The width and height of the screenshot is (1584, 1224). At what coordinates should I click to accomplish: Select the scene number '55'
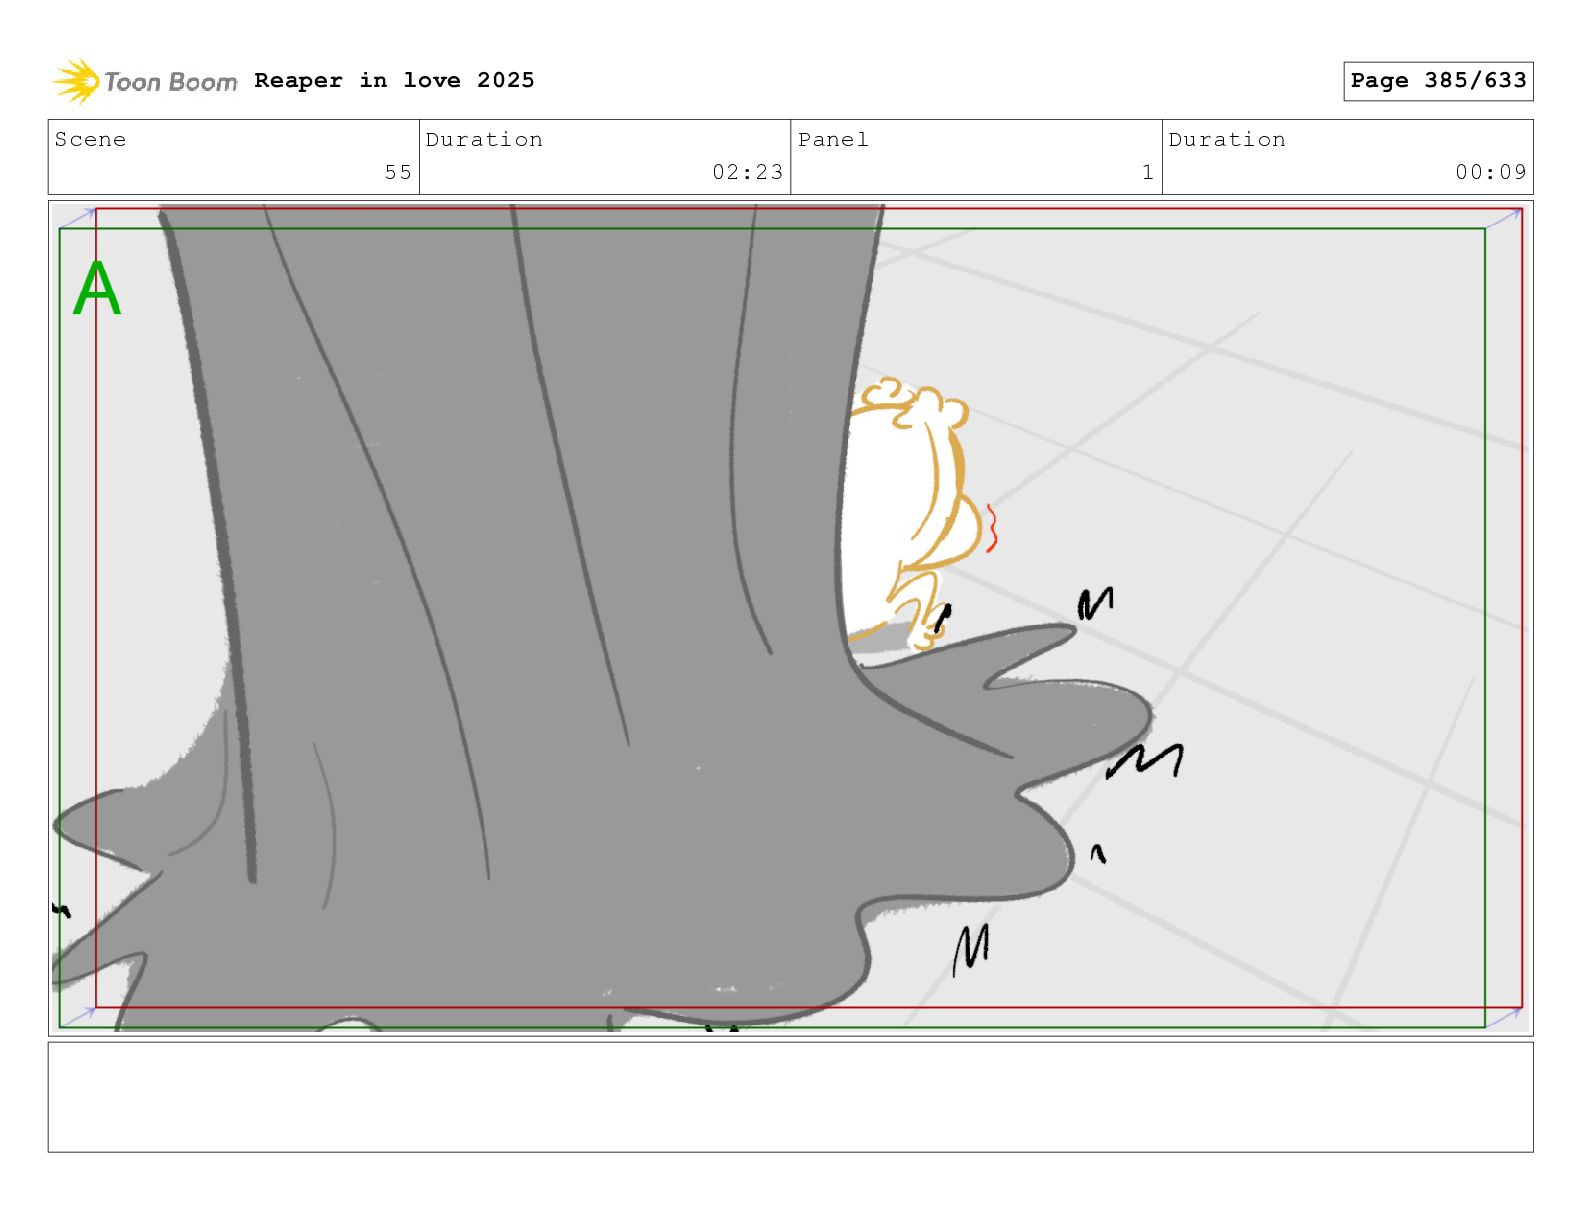point(398,172)
